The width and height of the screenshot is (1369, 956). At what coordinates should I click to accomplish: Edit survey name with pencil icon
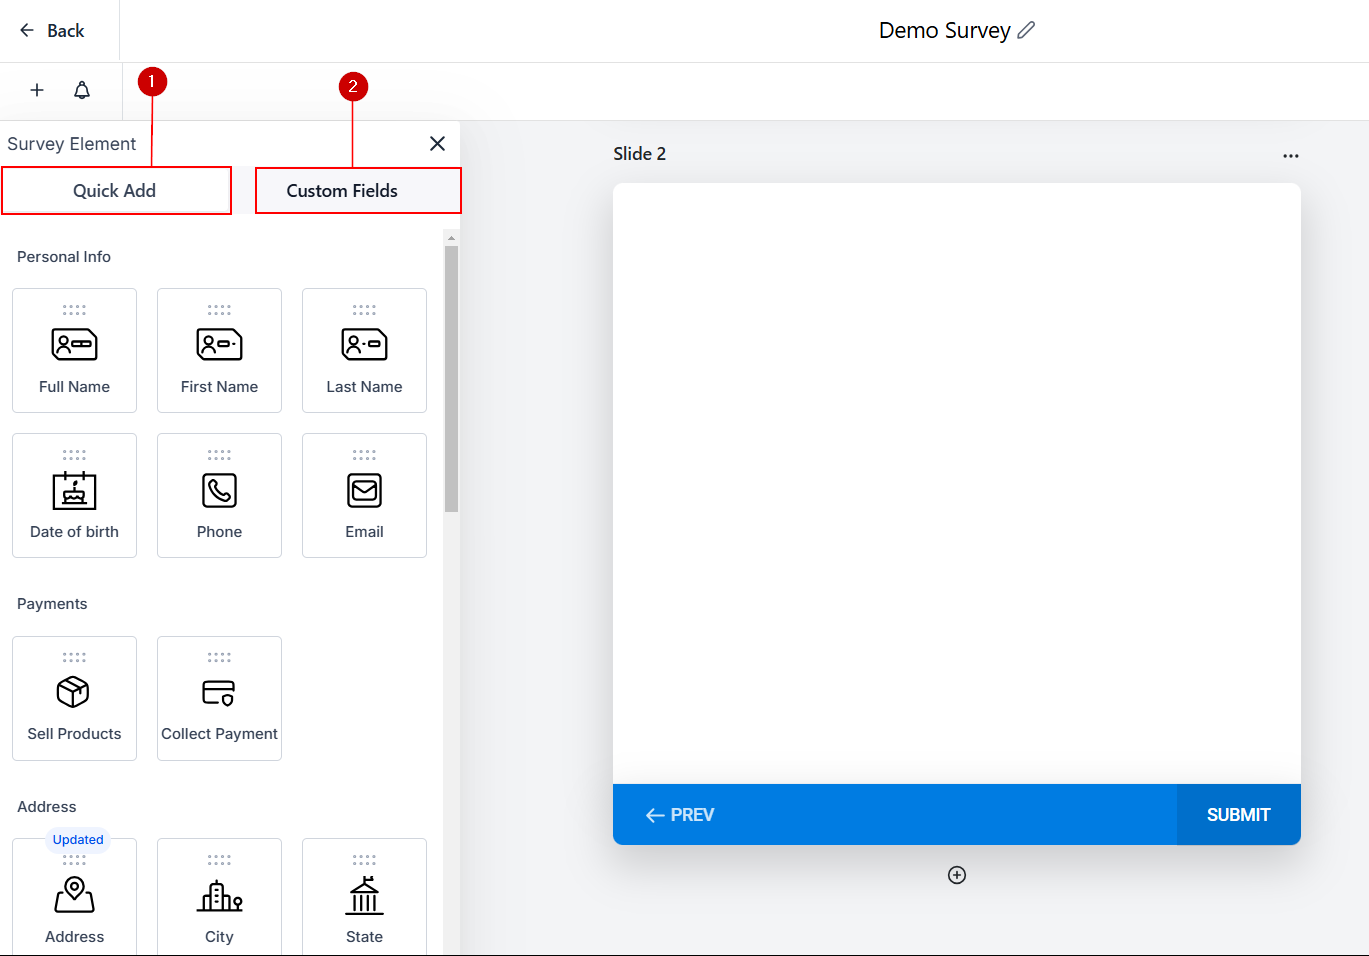click(x=1026, y=30)
